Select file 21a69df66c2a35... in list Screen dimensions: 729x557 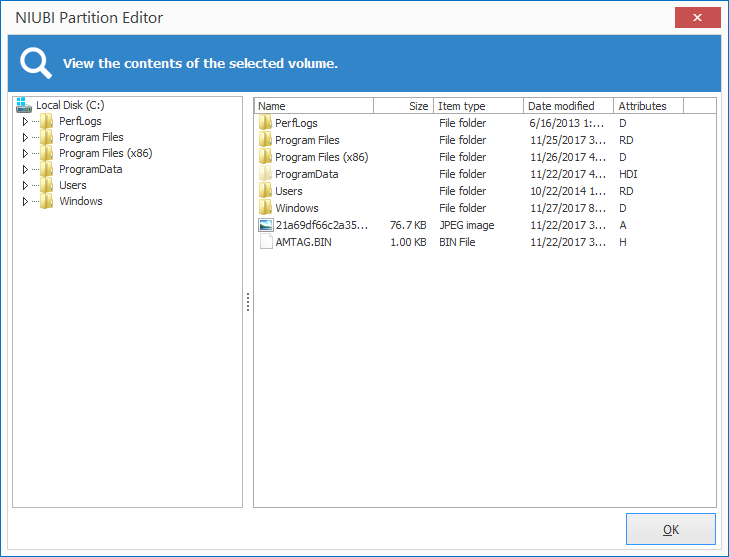[322, 225]
